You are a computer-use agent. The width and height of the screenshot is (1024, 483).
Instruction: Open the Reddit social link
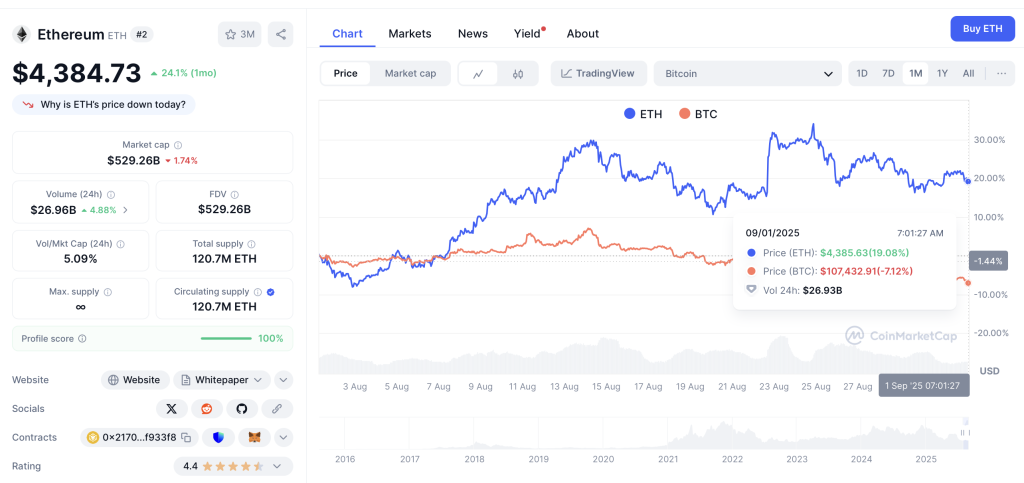coord(207,409)
